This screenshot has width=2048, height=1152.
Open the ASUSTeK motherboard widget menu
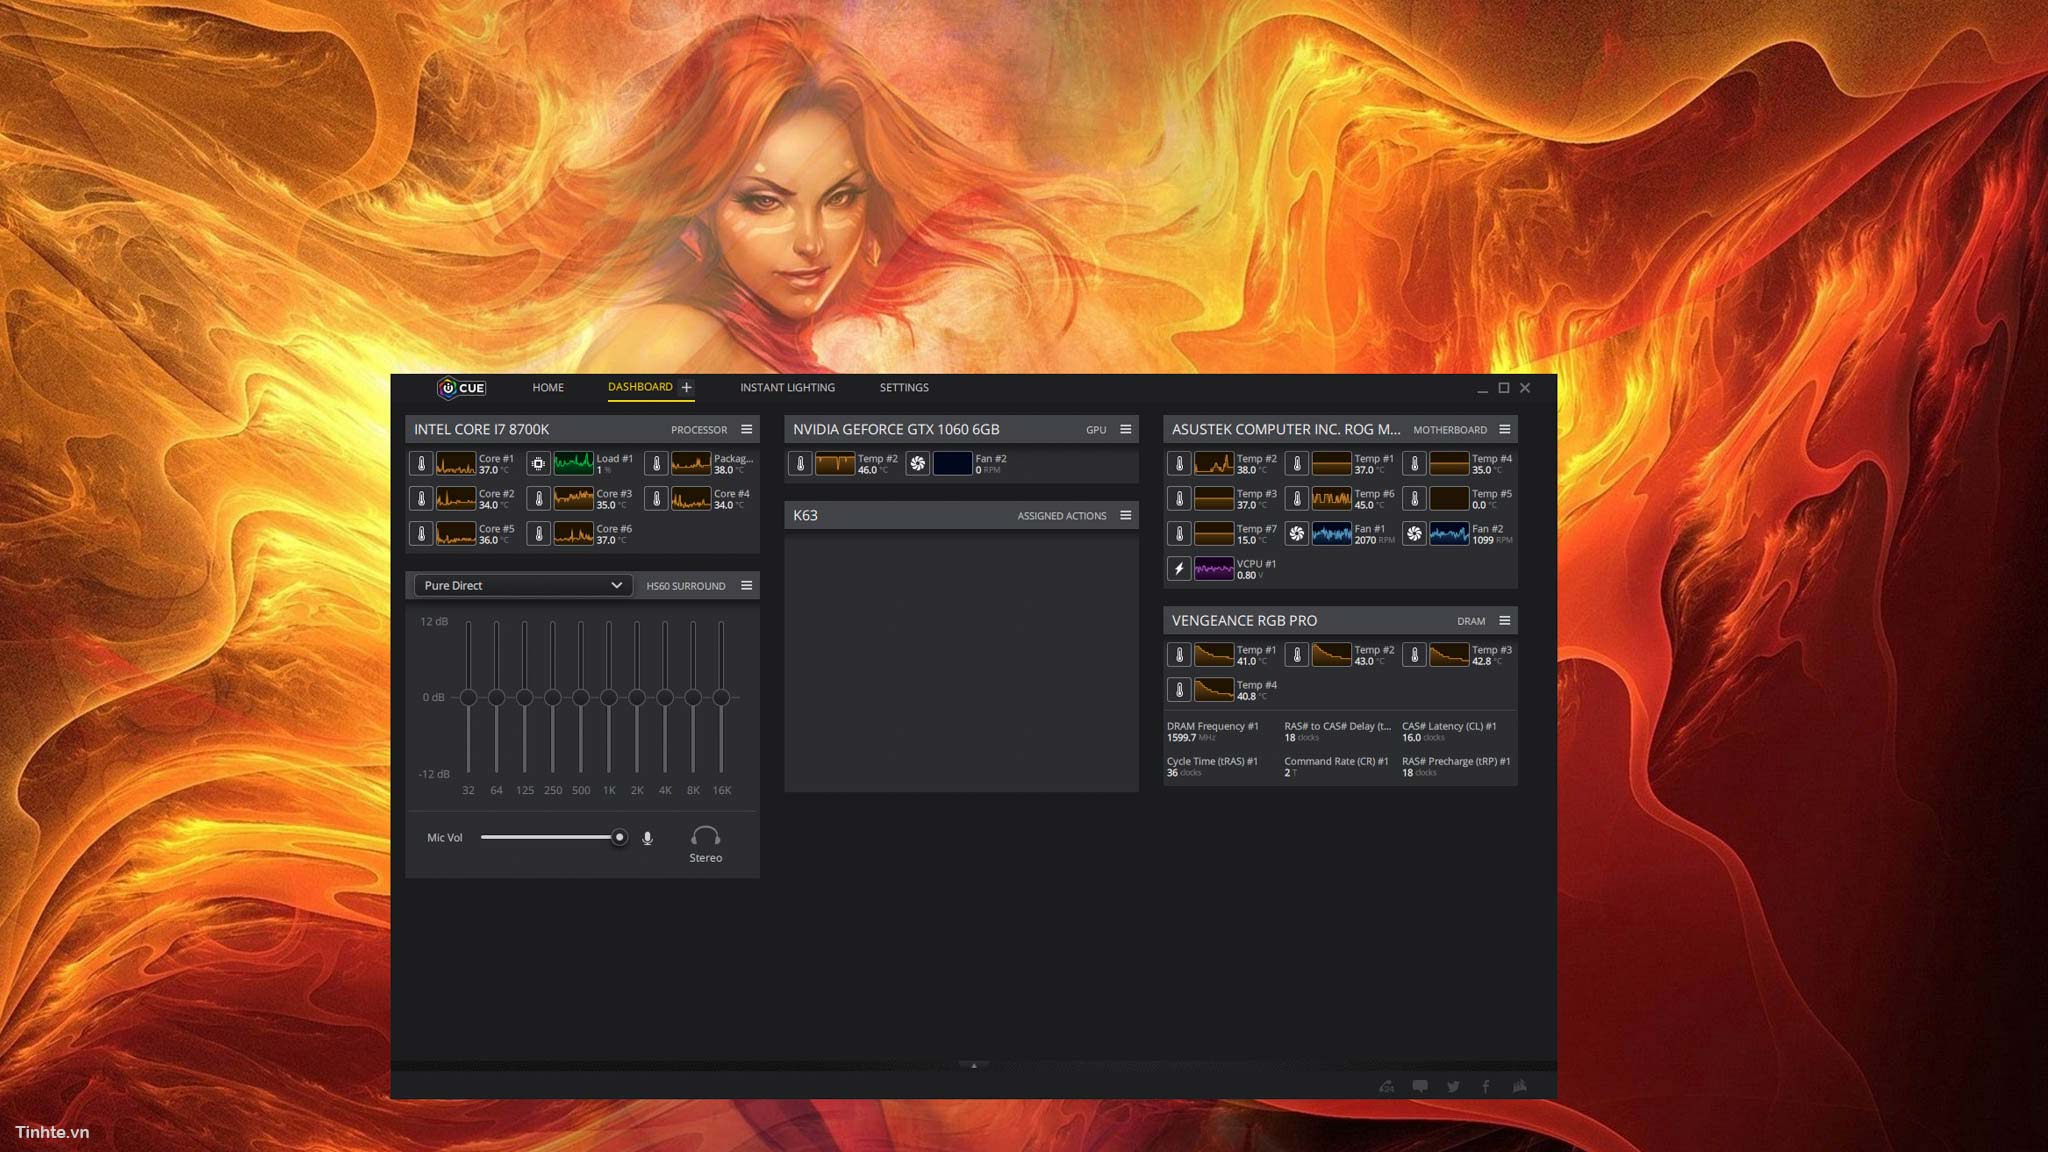[1504, 429]
